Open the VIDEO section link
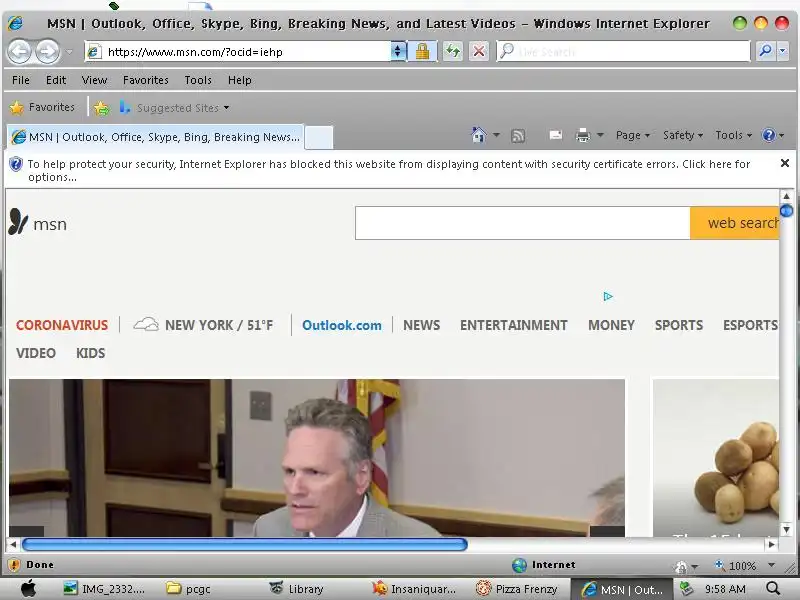Screen dimensions: 800x600 [36, 353]
